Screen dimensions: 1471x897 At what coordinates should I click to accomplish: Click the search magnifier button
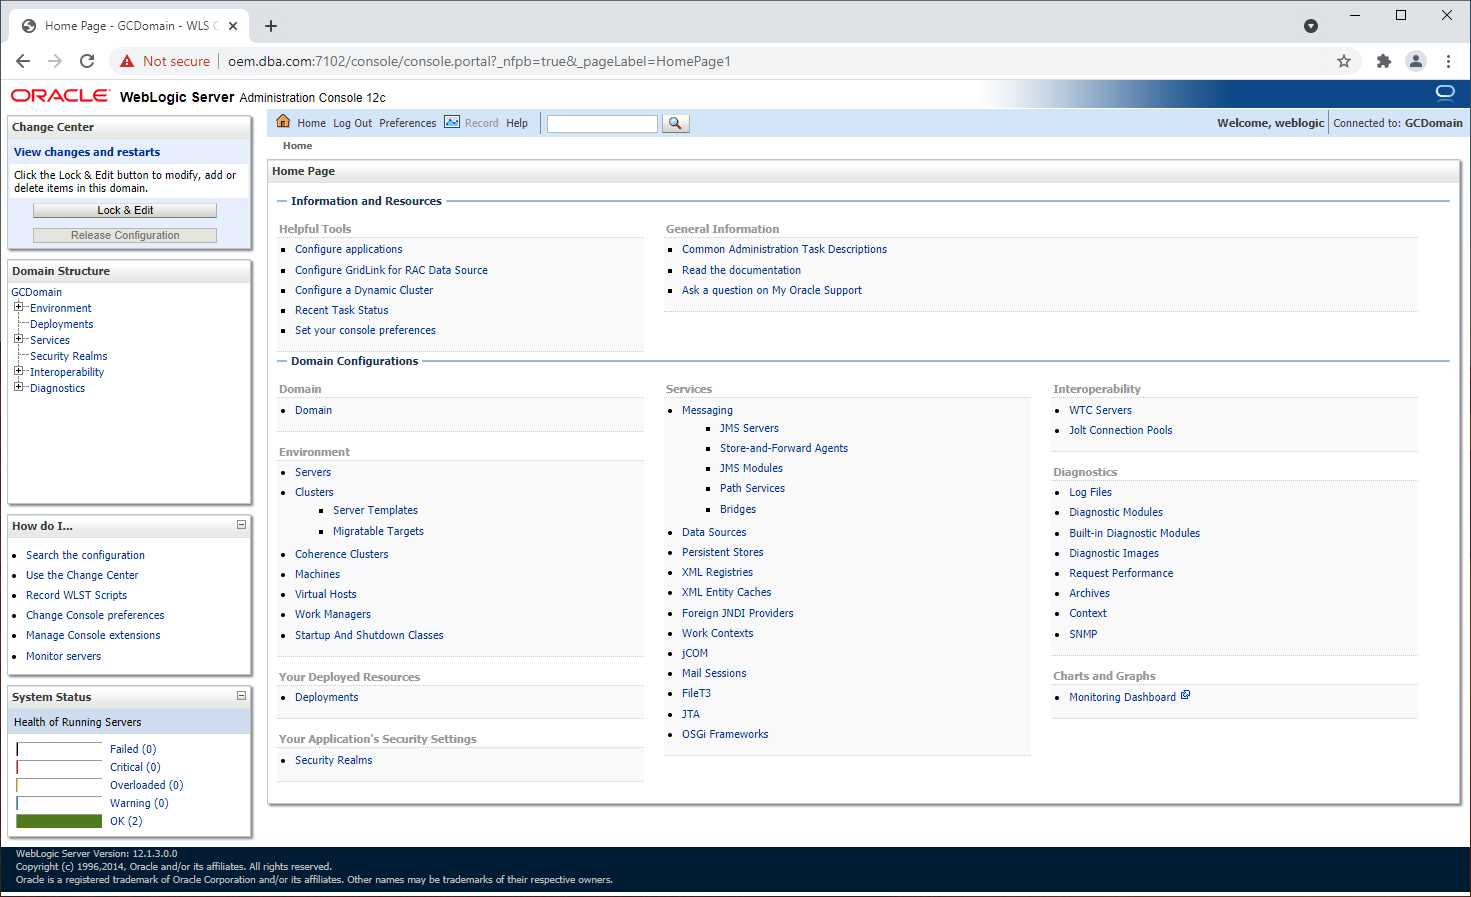point(675,123)
